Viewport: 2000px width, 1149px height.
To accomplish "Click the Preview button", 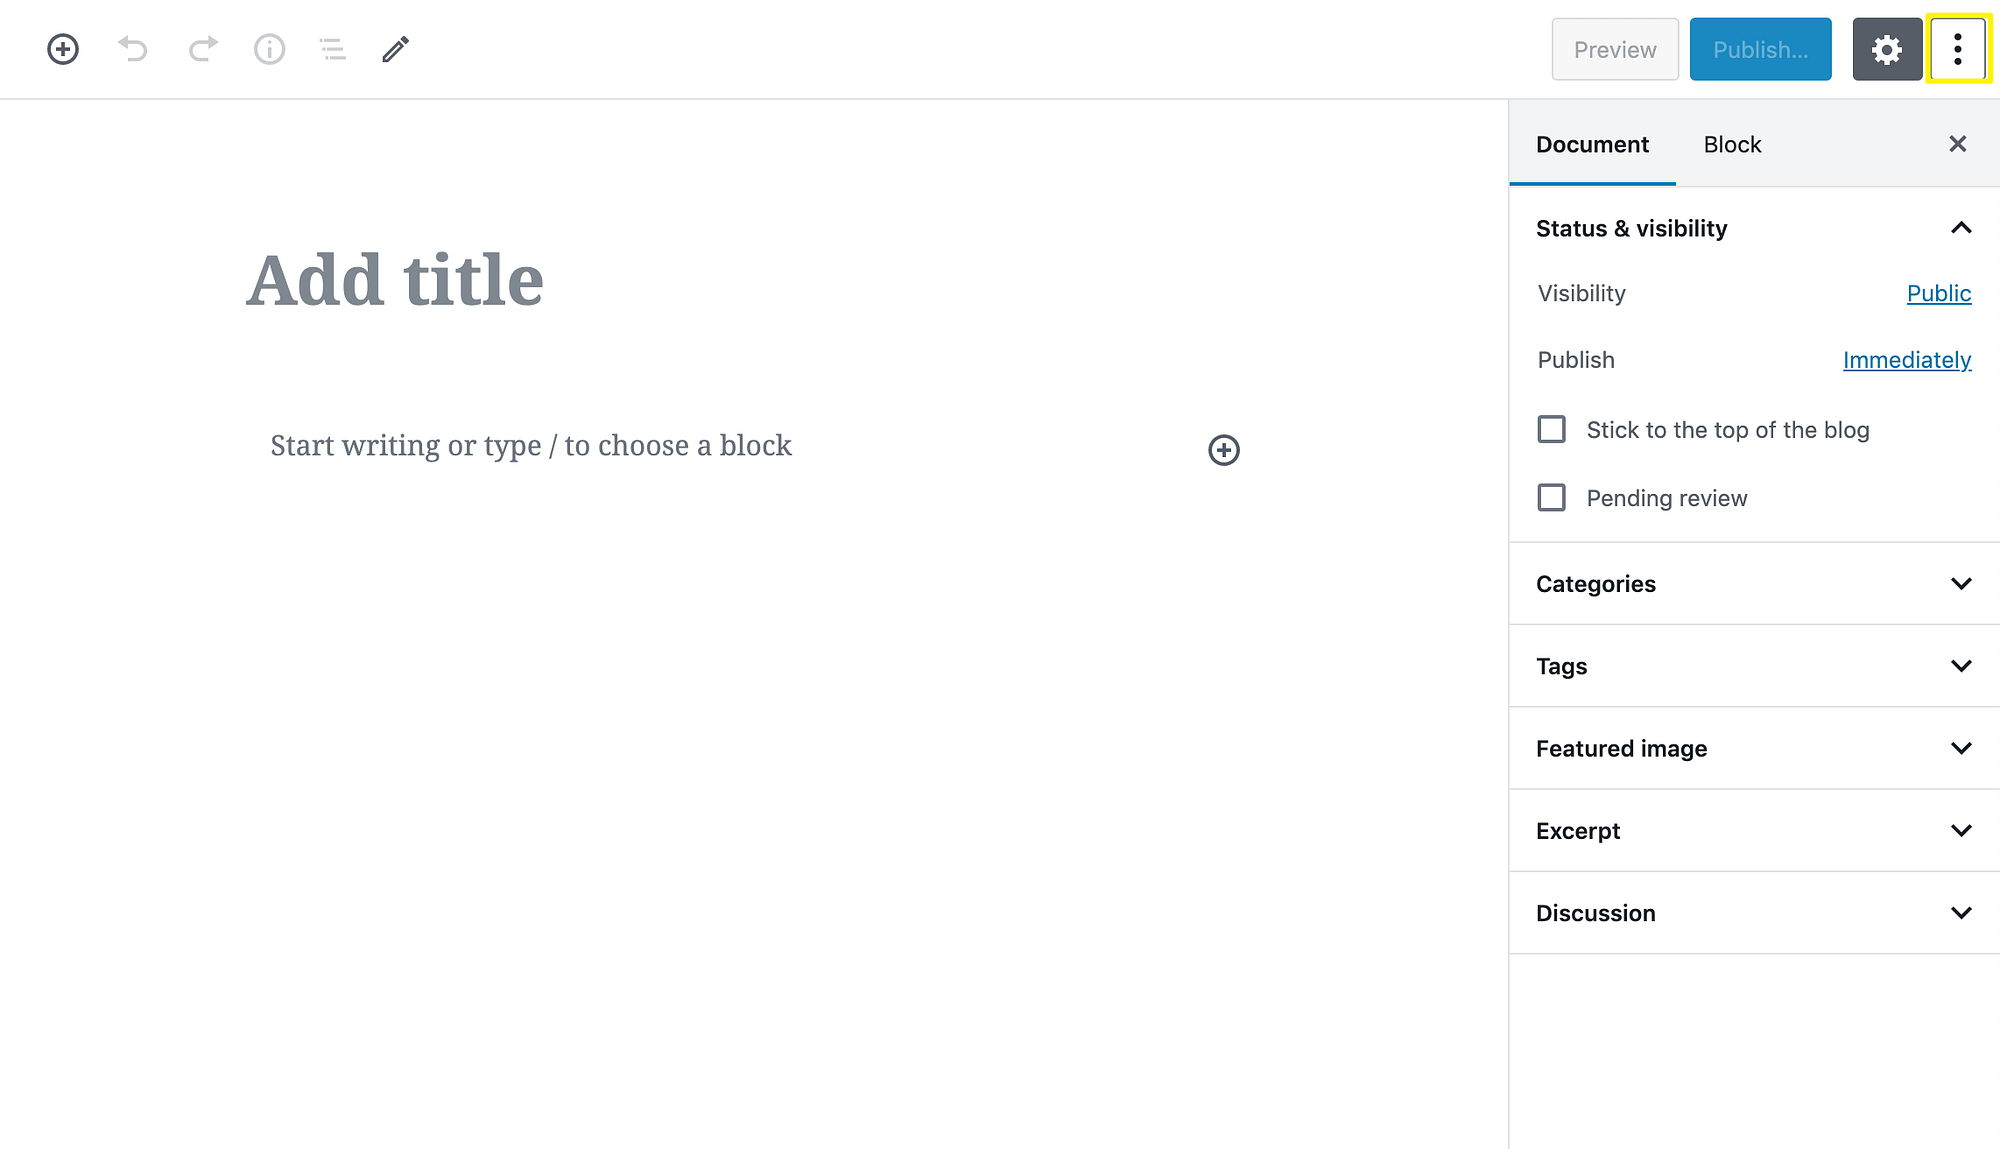I will (x=1614, y=48).
